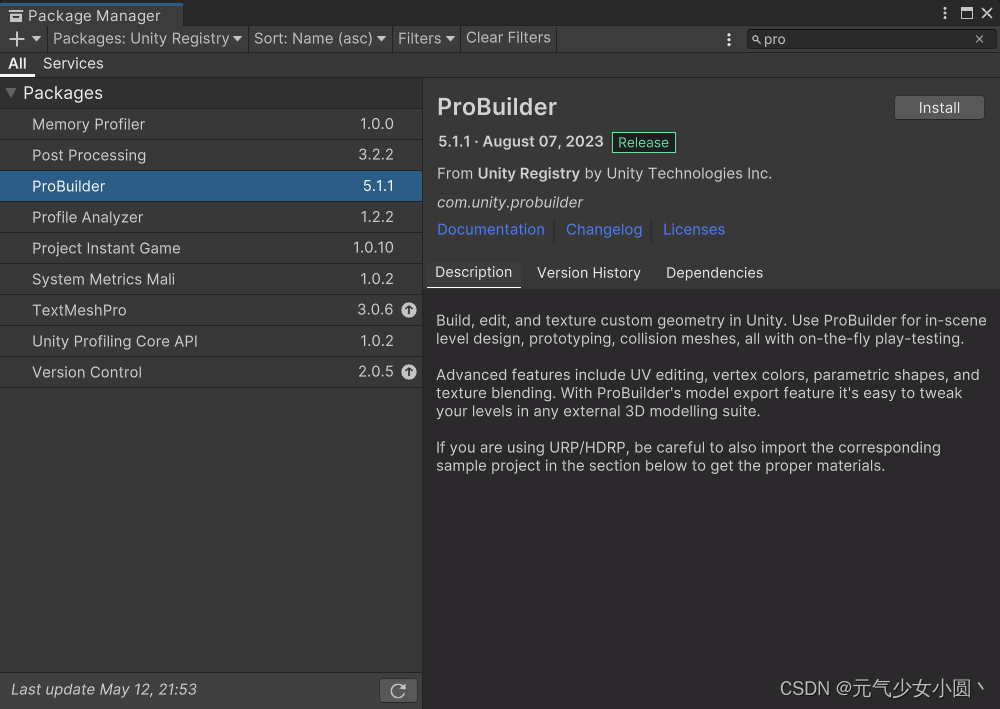This screenshot has height=709, width=1000.
Task: Open the window's three-dot menu in the title bar
Action: 945,13
